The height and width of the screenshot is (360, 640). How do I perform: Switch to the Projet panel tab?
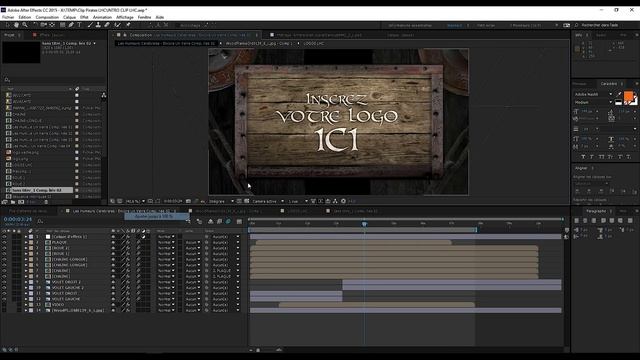coord(9,35)
